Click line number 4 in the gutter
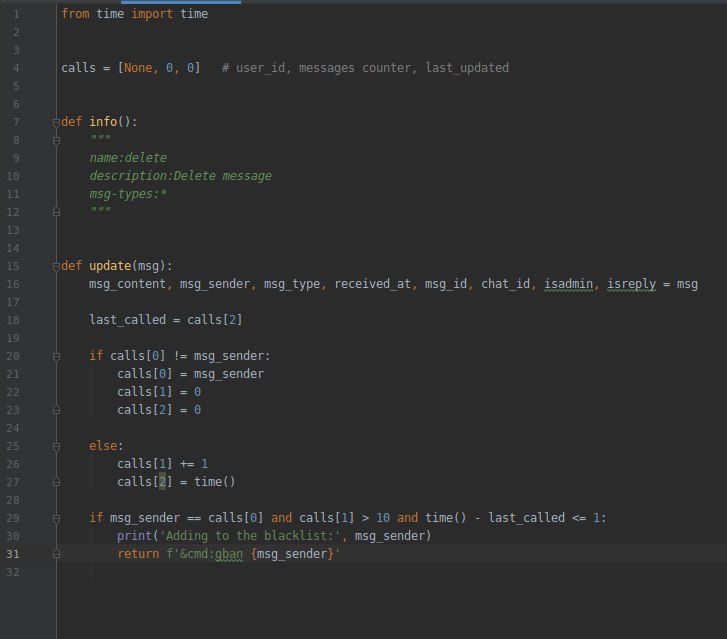The width and height of the screenshot is (727, 639). (x=16, y=68)
